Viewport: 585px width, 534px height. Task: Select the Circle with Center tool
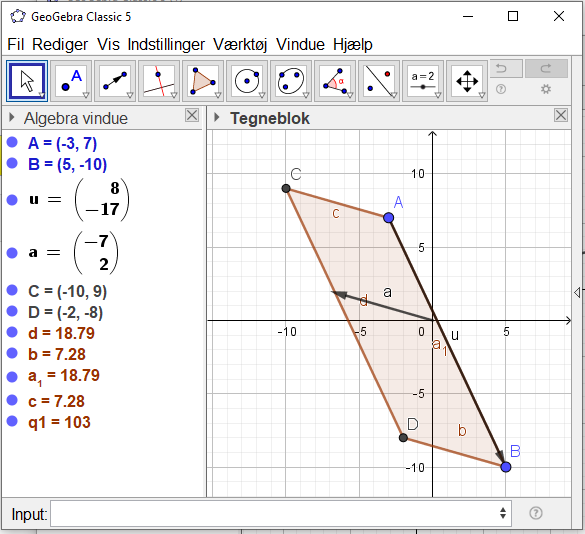pos(247,81)
